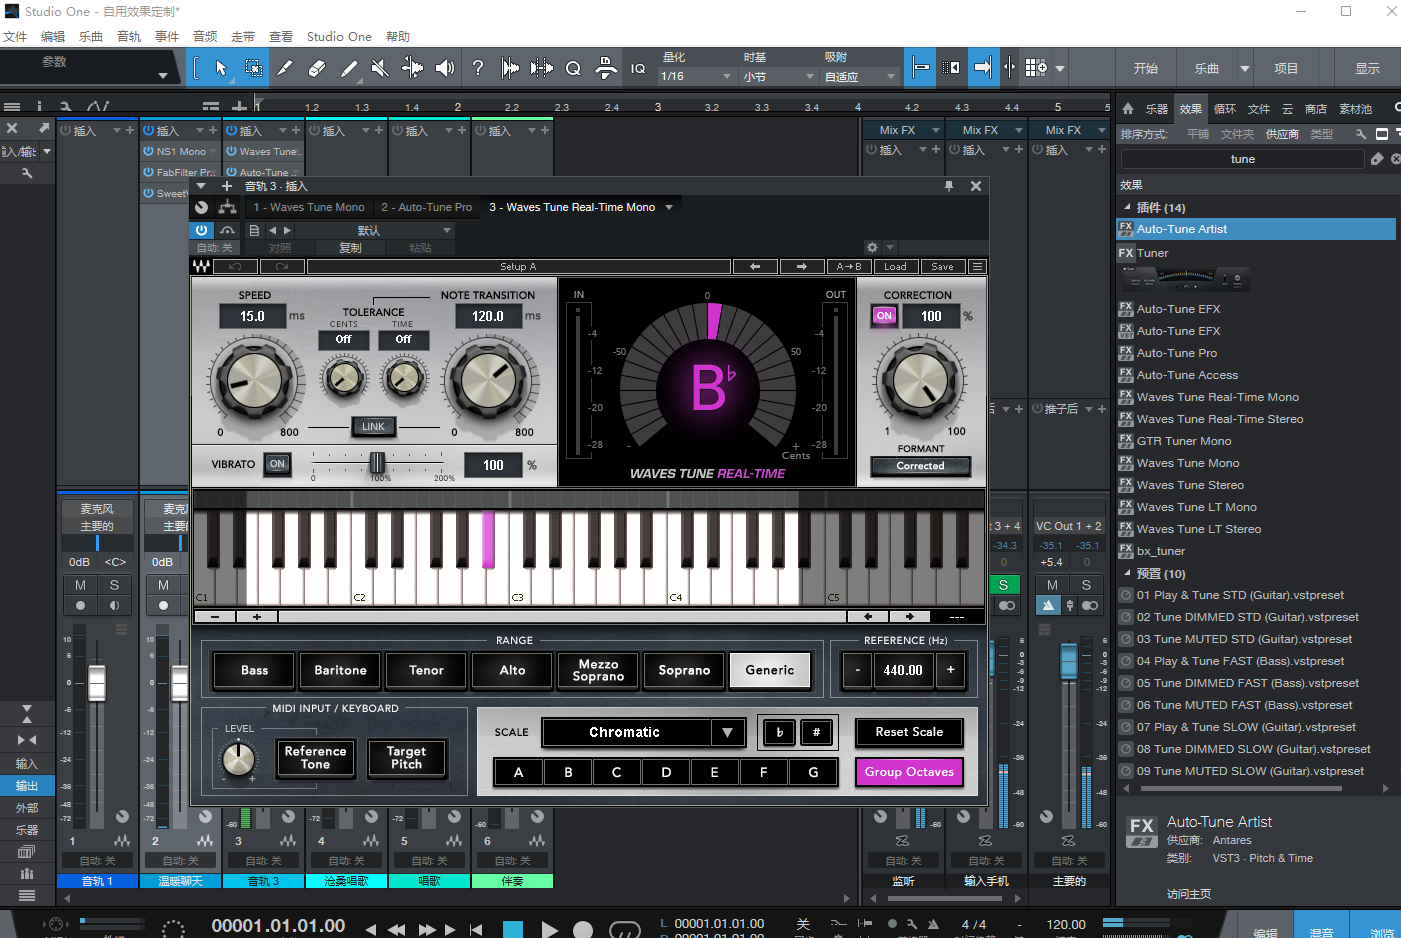Click the Waves logo icon

(x=202, y=267)
